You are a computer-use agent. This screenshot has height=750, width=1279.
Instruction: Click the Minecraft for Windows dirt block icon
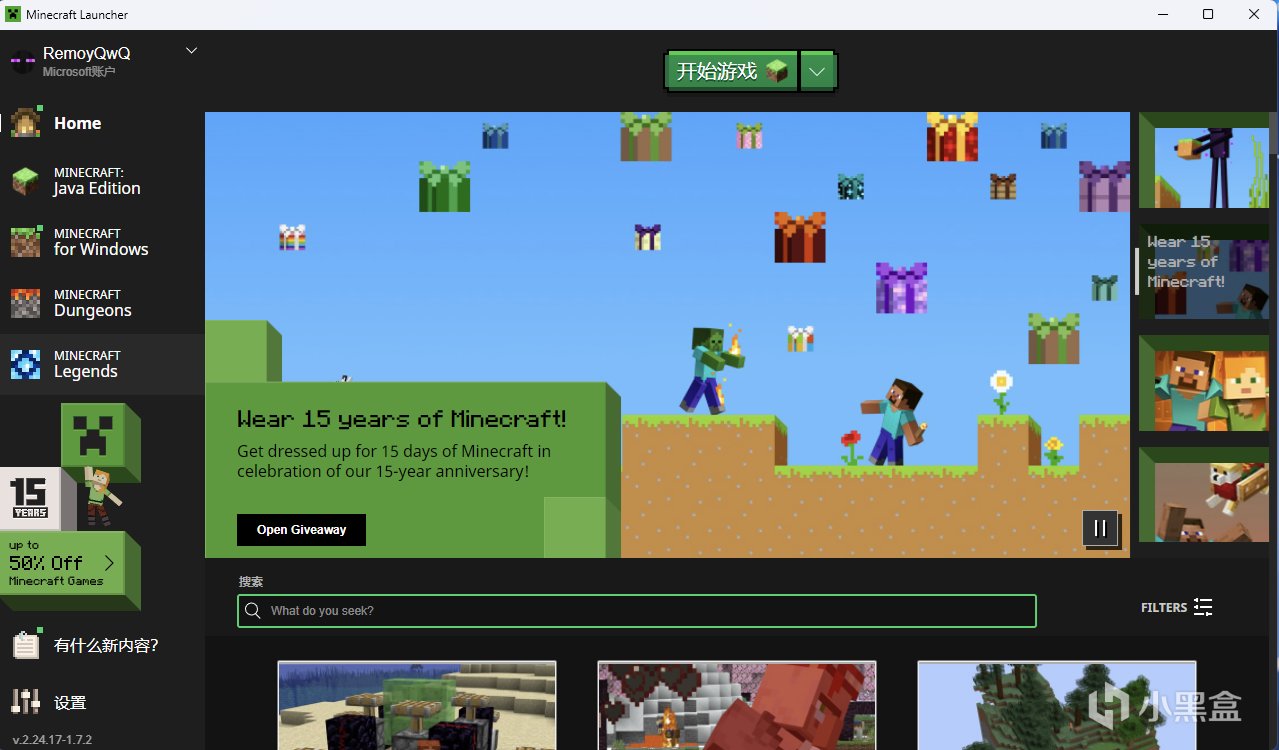point(25,242)
